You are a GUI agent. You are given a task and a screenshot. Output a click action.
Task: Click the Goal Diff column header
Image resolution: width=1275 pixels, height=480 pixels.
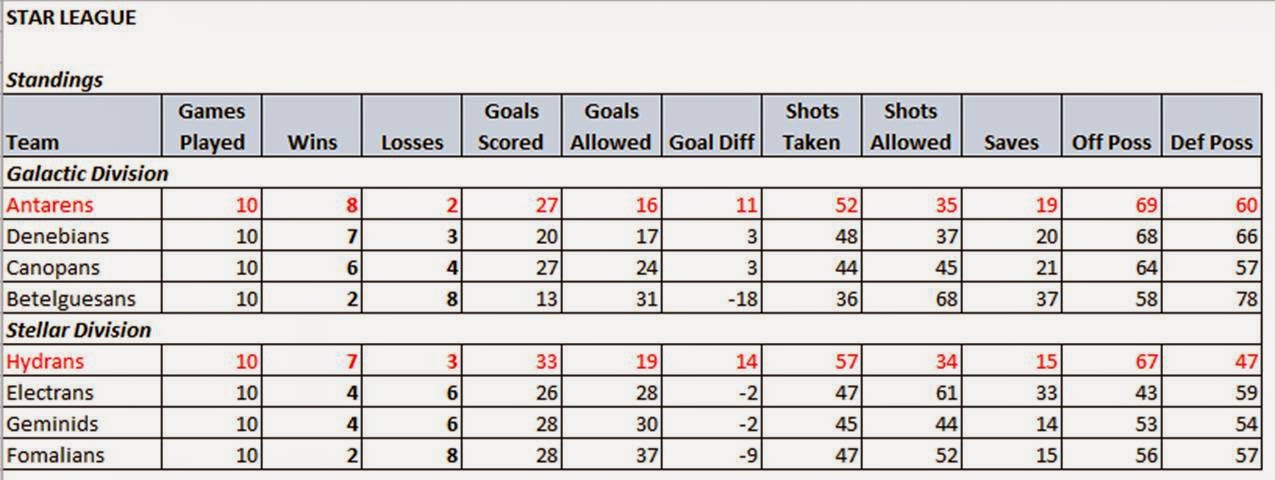[711, 126]
